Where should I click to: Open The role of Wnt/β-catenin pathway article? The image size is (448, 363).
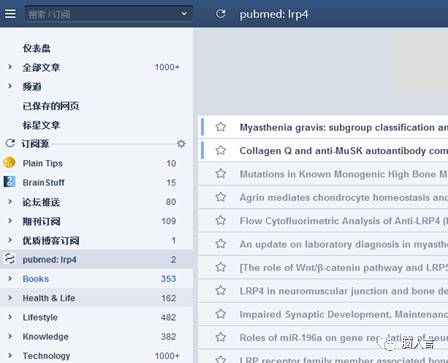pos(344,267)
